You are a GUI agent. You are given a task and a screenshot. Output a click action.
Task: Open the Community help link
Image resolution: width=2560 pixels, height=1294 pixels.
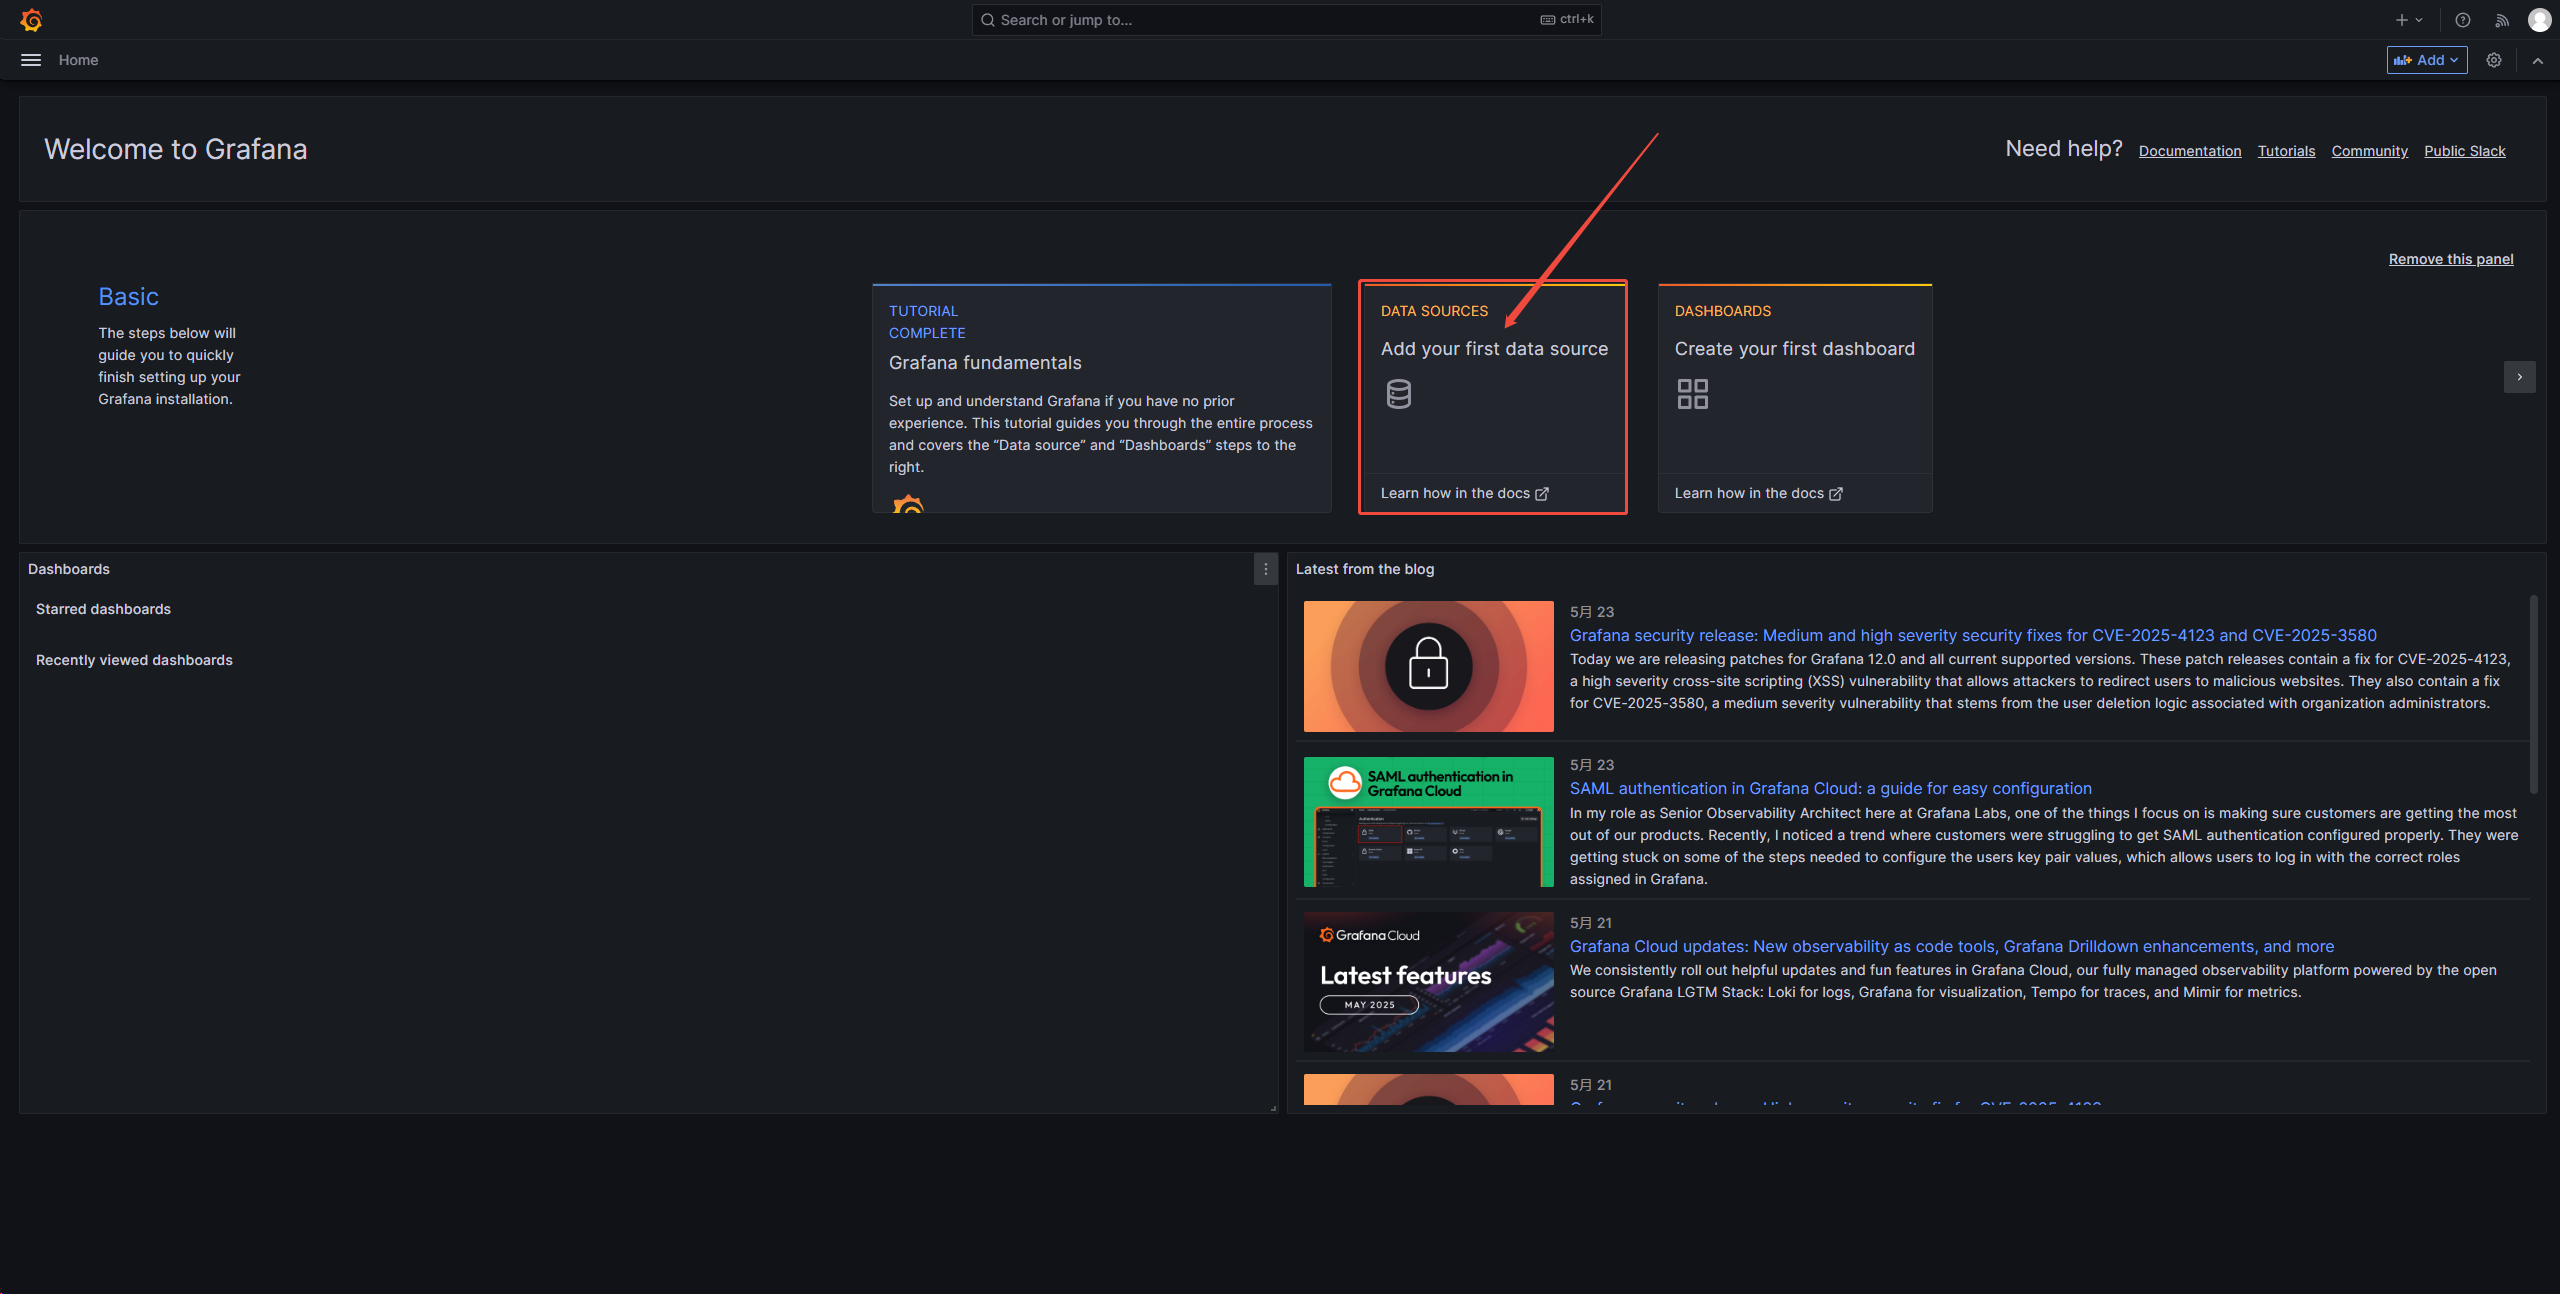click(2369, 151)
